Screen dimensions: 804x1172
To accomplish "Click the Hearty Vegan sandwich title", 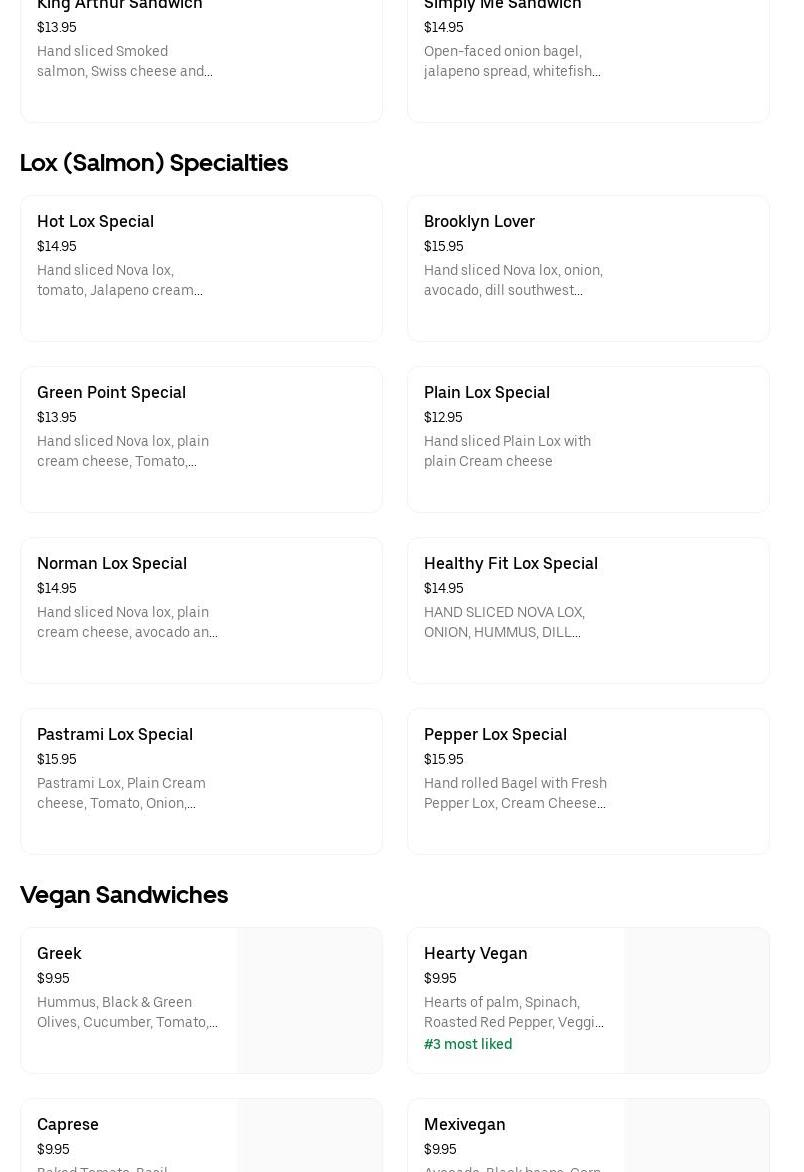I will click(475, 953).
